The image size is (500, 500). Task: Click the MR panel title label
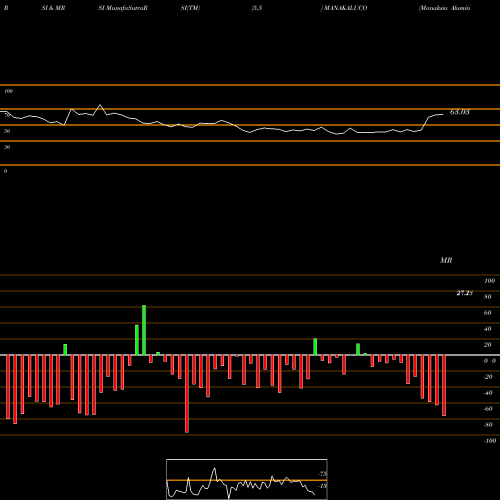(446, 260)
